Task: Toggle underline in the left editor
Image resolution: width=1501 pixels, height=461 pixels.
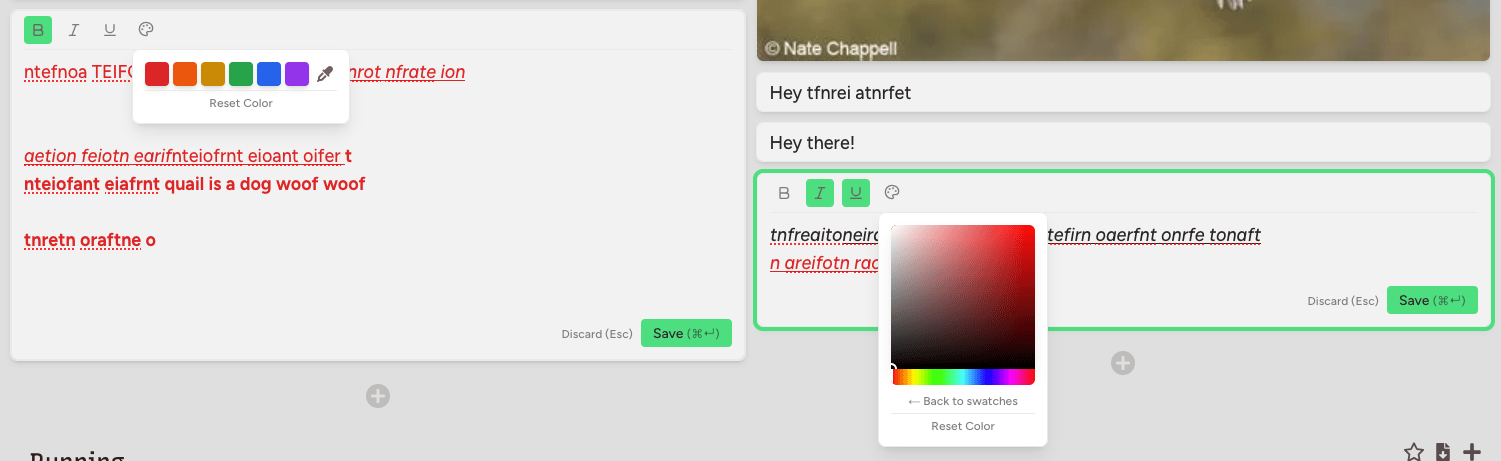Action: coord(110,30)
